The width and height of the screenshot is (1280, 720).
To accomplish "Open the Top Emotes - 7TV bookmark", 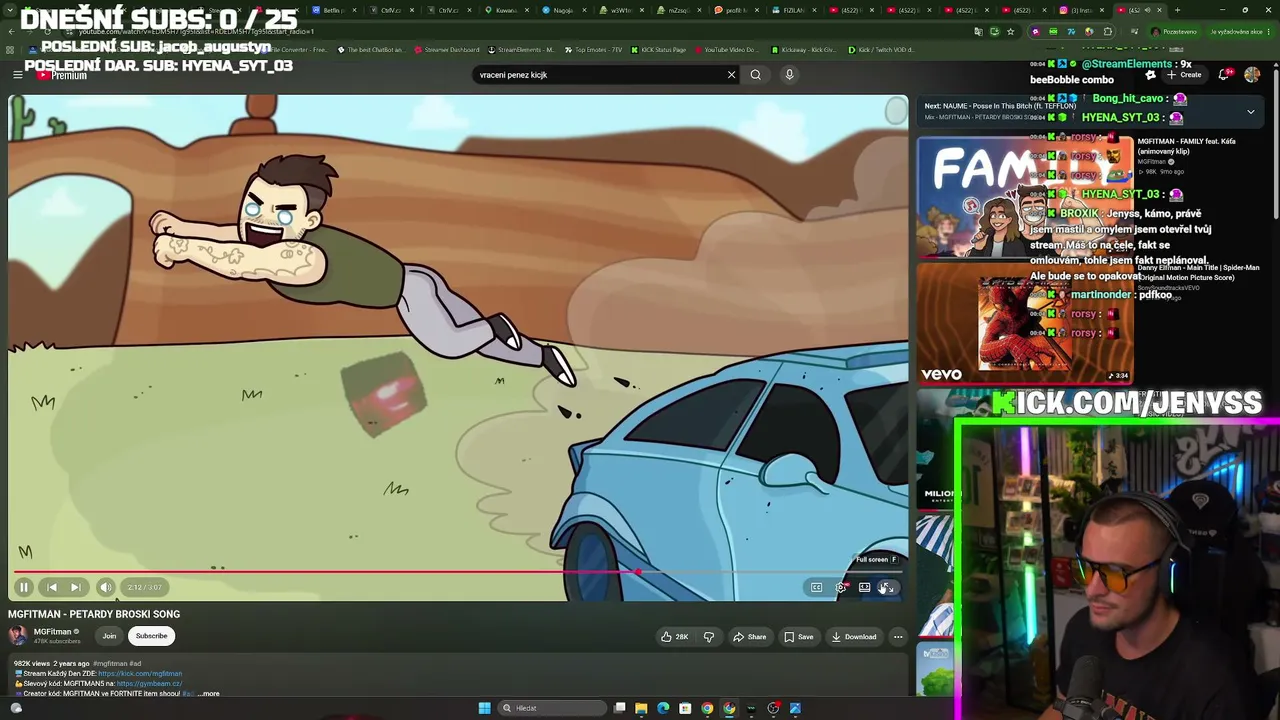I will (x=594, y=50).
